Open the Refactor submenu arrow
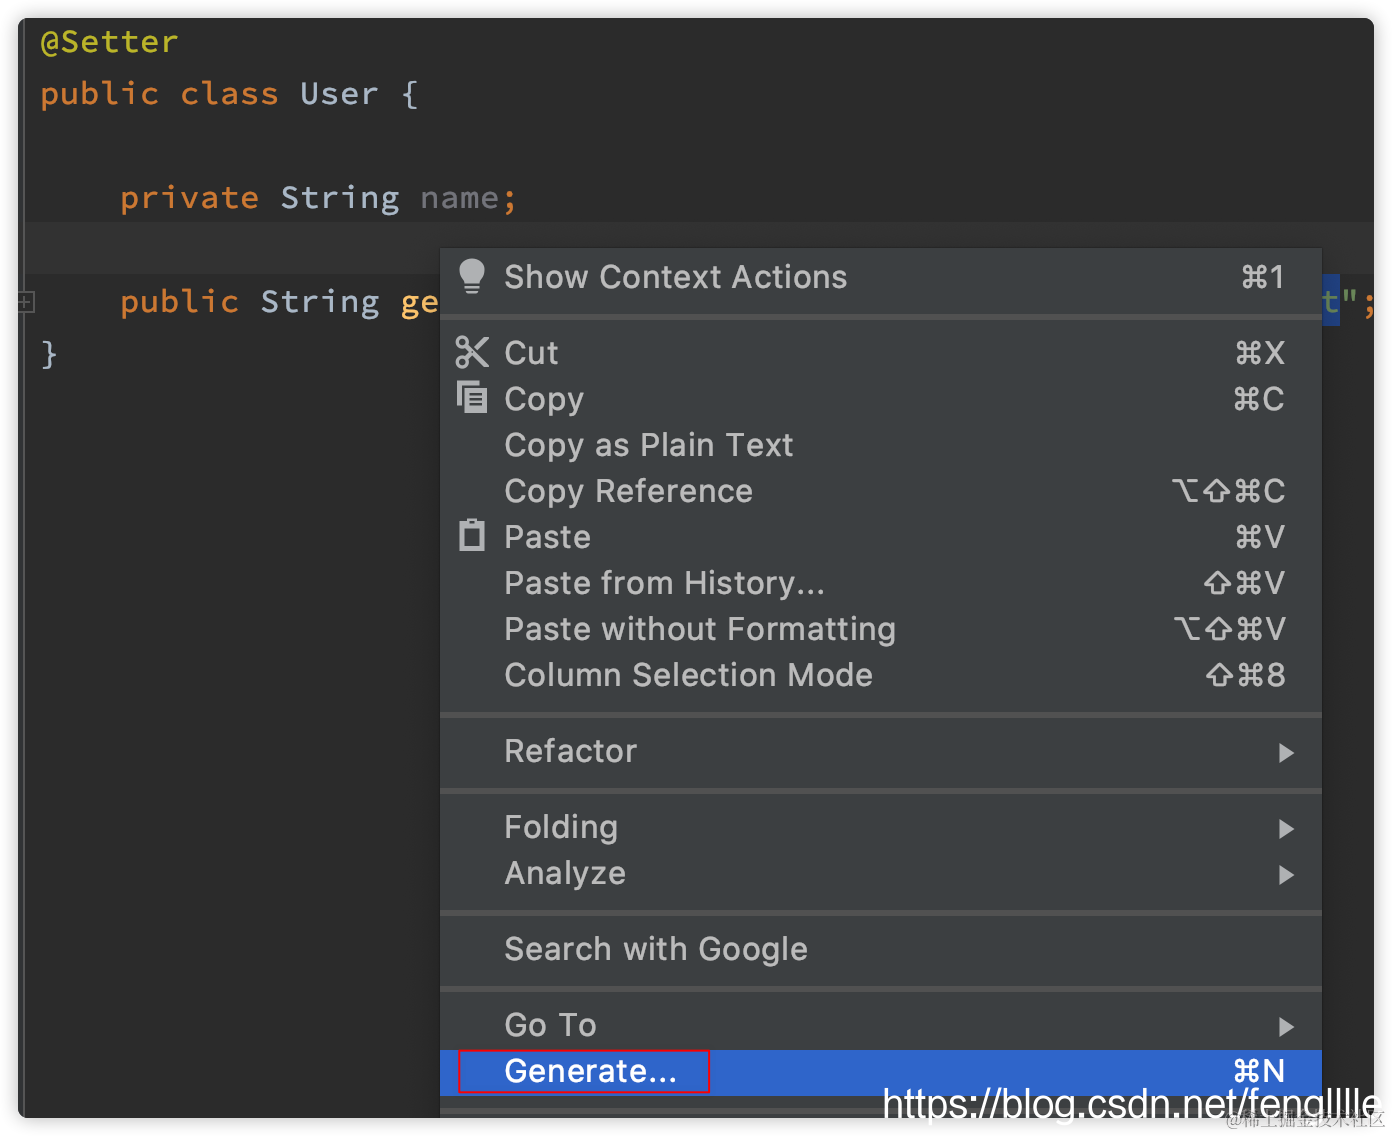This screenshot has height=1136, width=1392. click(x=1286, y=752)
